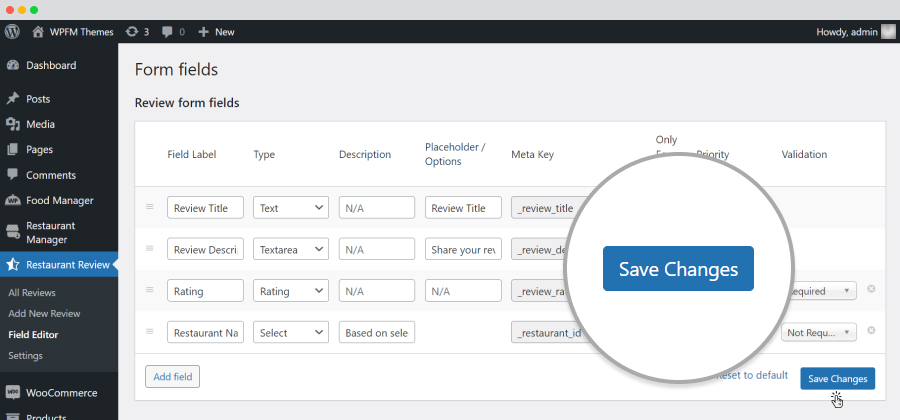Open the Food Manager menu
Image resolution: width=900 pixels, height=420 pixels.
[x=59, y=200]
